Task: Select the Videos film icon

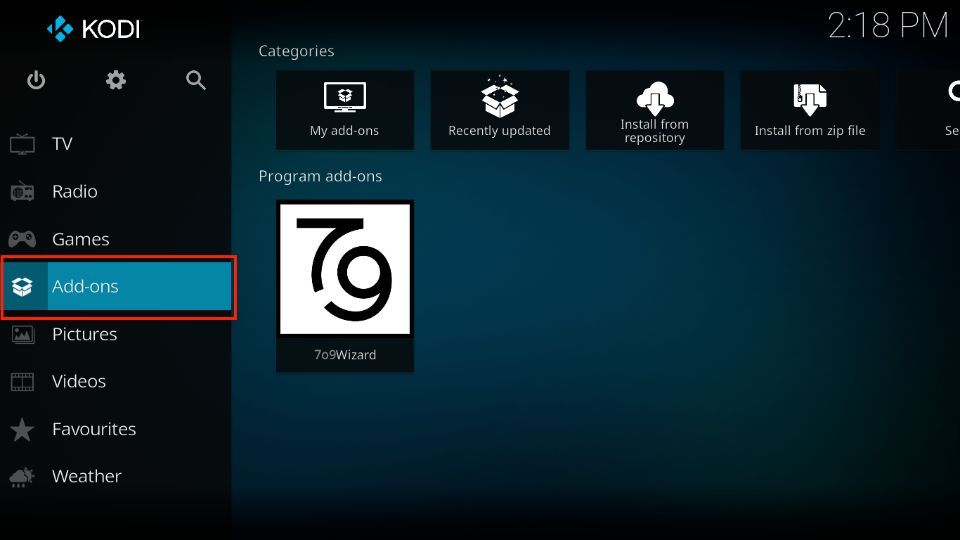Action: pos(23,381)
